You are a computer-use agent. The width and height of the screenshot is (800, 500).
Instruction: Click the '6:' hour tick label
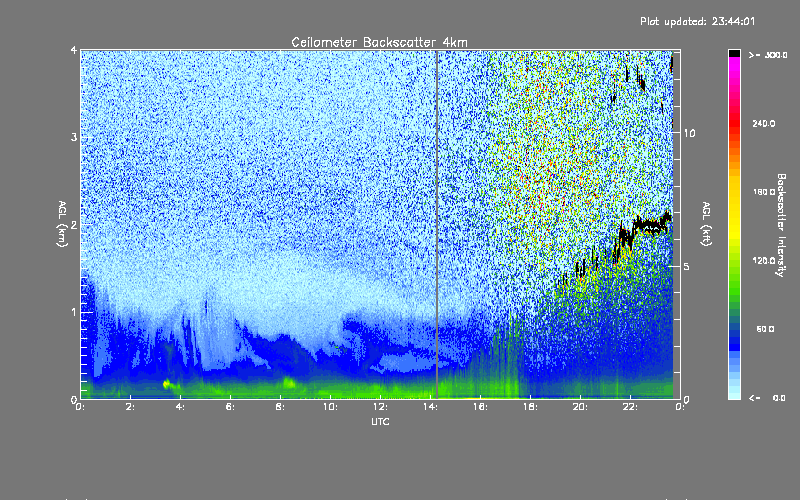(x=231, y=407)
